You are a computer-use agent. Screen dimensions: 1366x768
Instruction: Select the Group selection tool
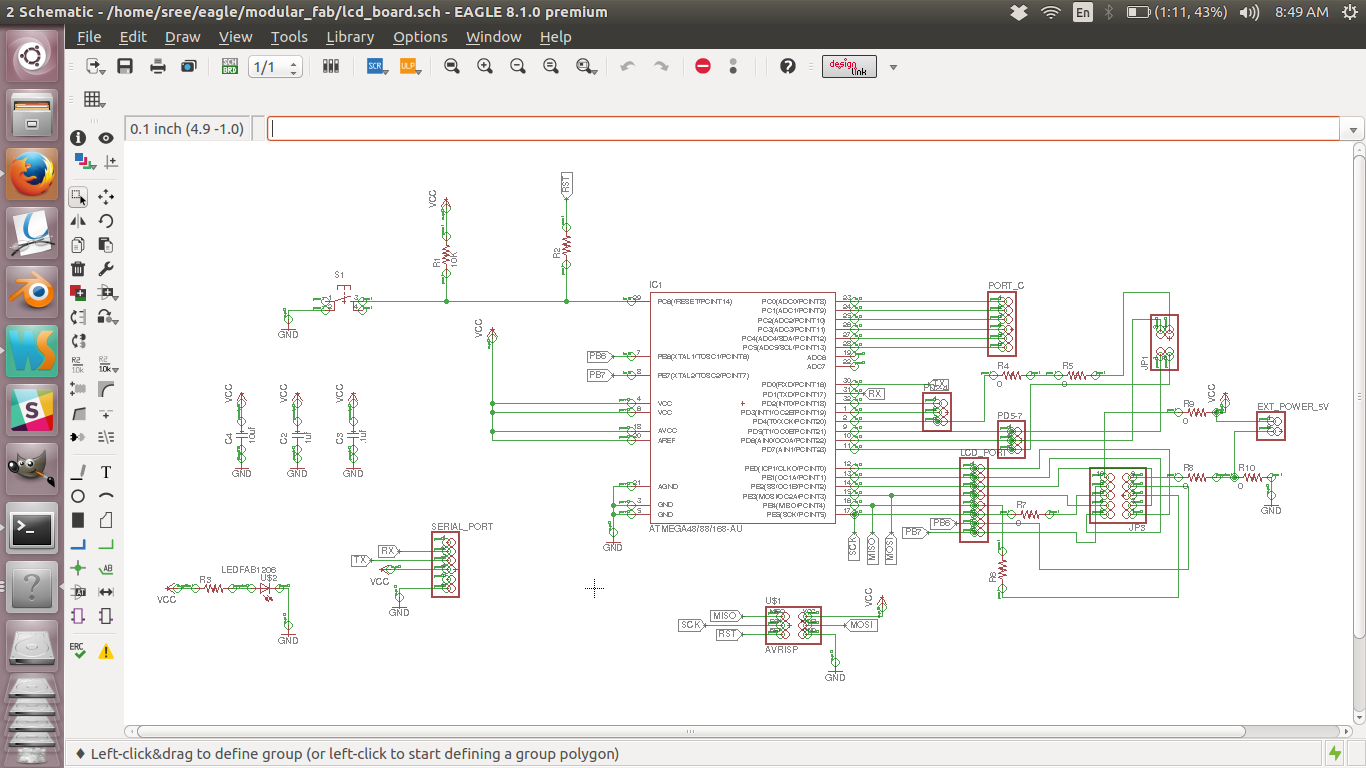(x=78, y=197)
